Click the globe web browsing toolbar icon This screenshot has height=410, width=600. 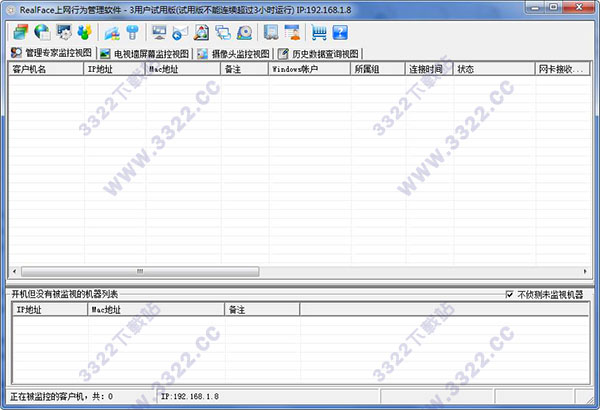click(x=42, y=32)
